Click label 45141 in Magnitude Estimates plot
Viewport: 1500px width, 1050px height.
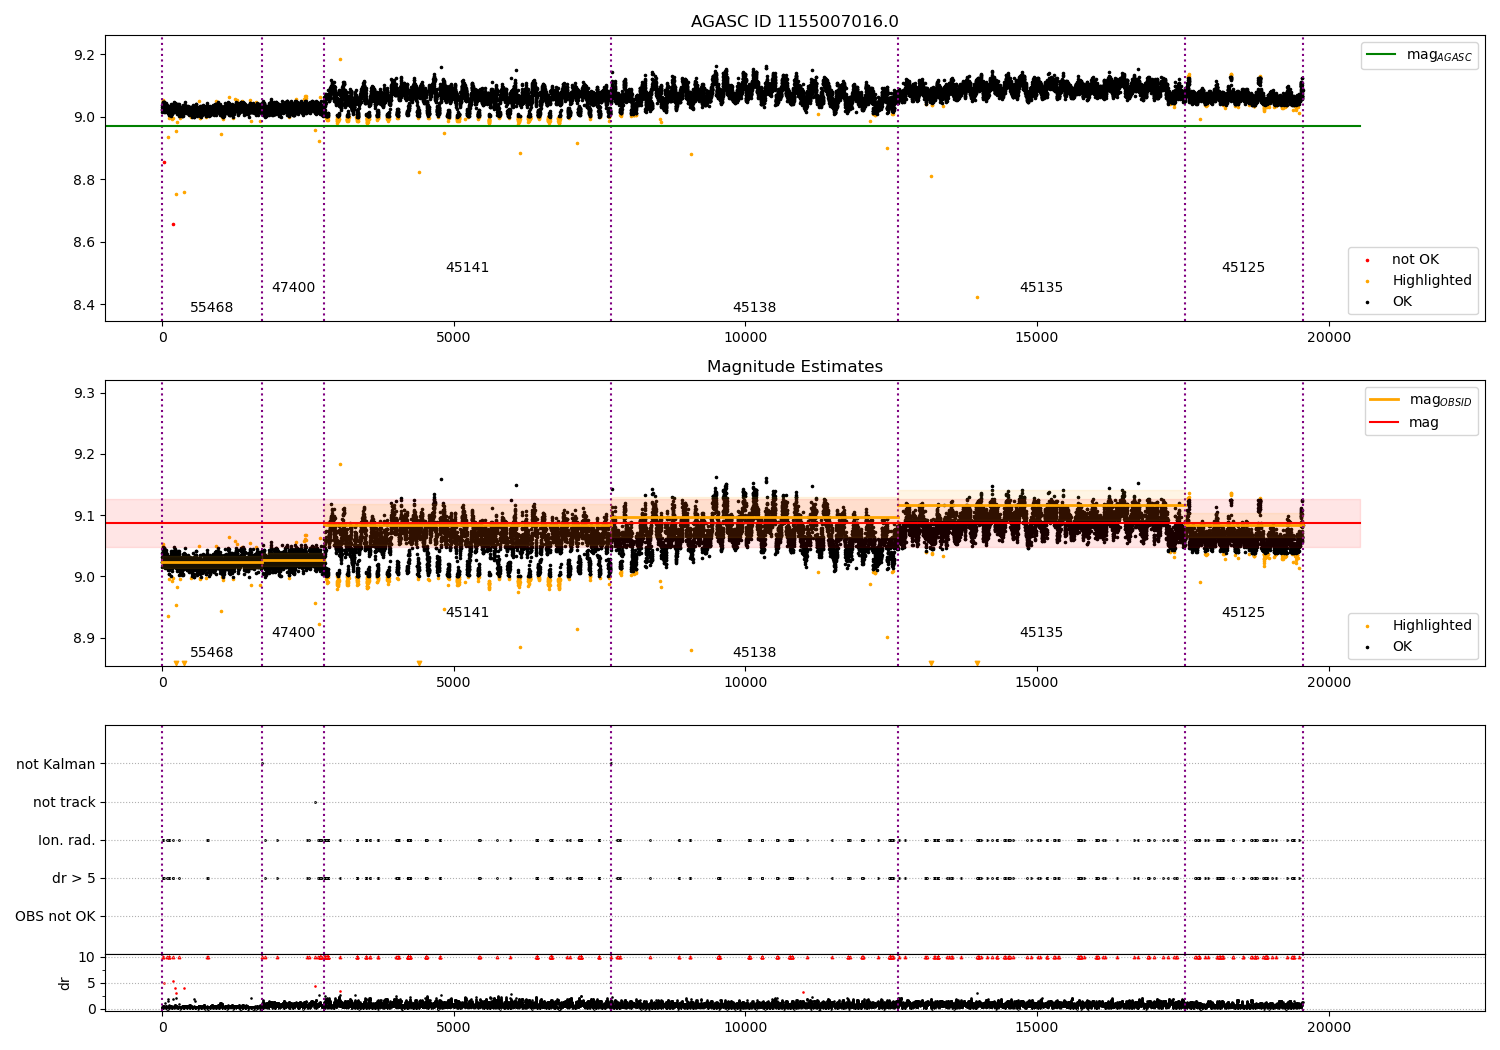click(x=467, y=613)
